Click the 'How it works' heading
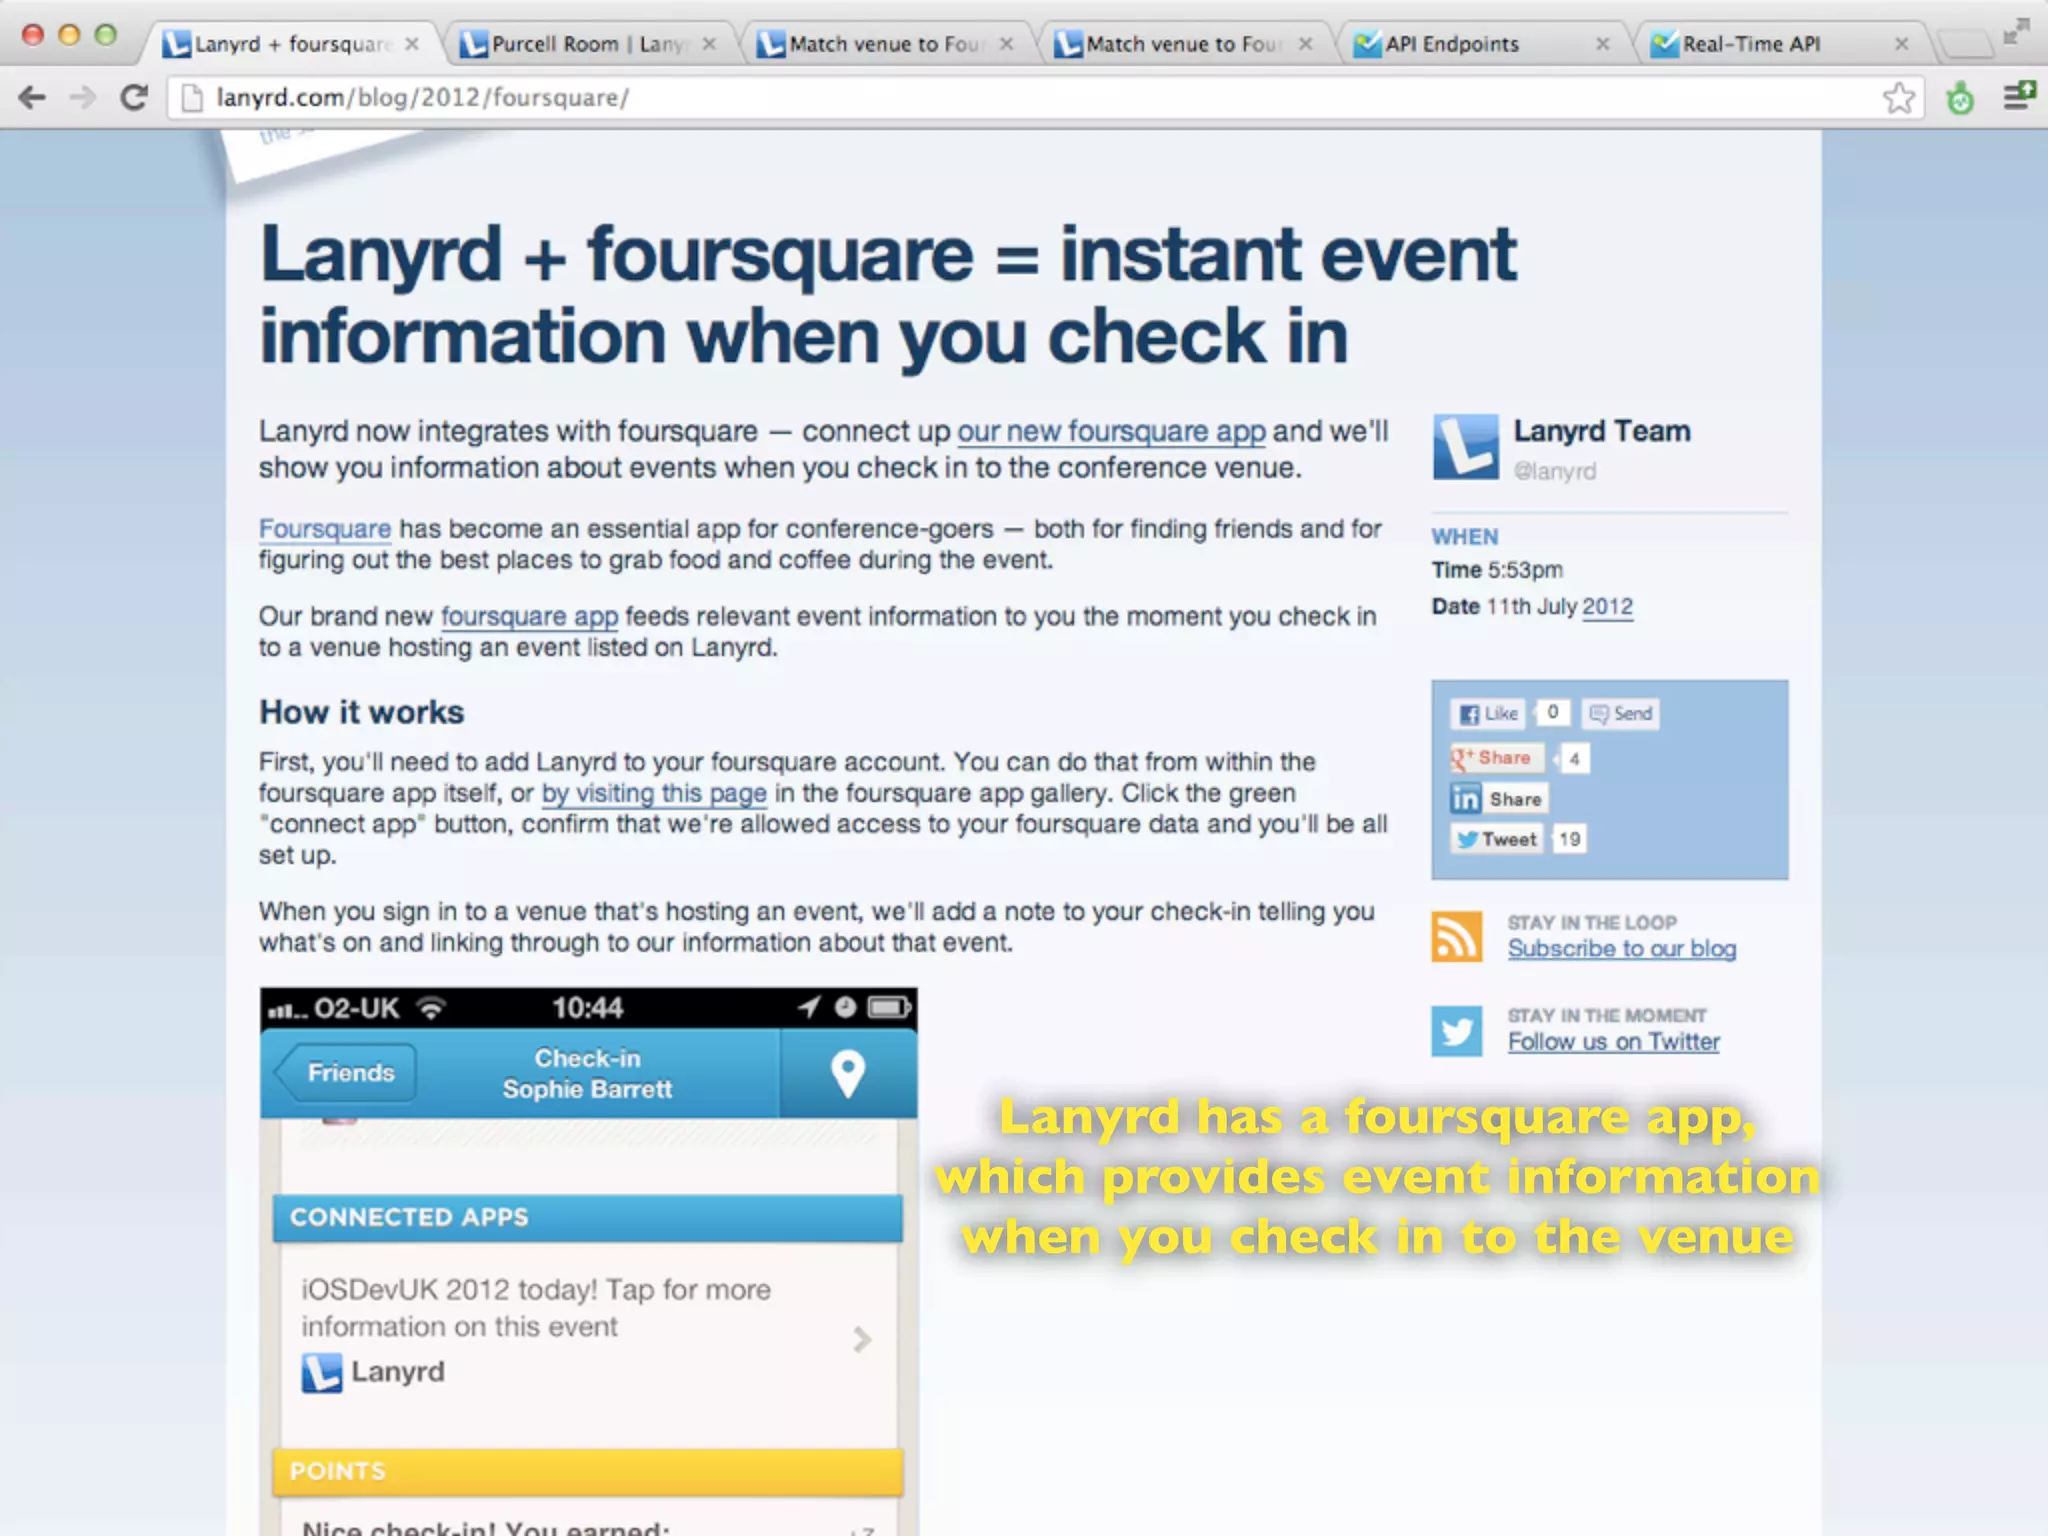Image resolution: width=2048 pixels, height=1536 pixels. (362, 712)
